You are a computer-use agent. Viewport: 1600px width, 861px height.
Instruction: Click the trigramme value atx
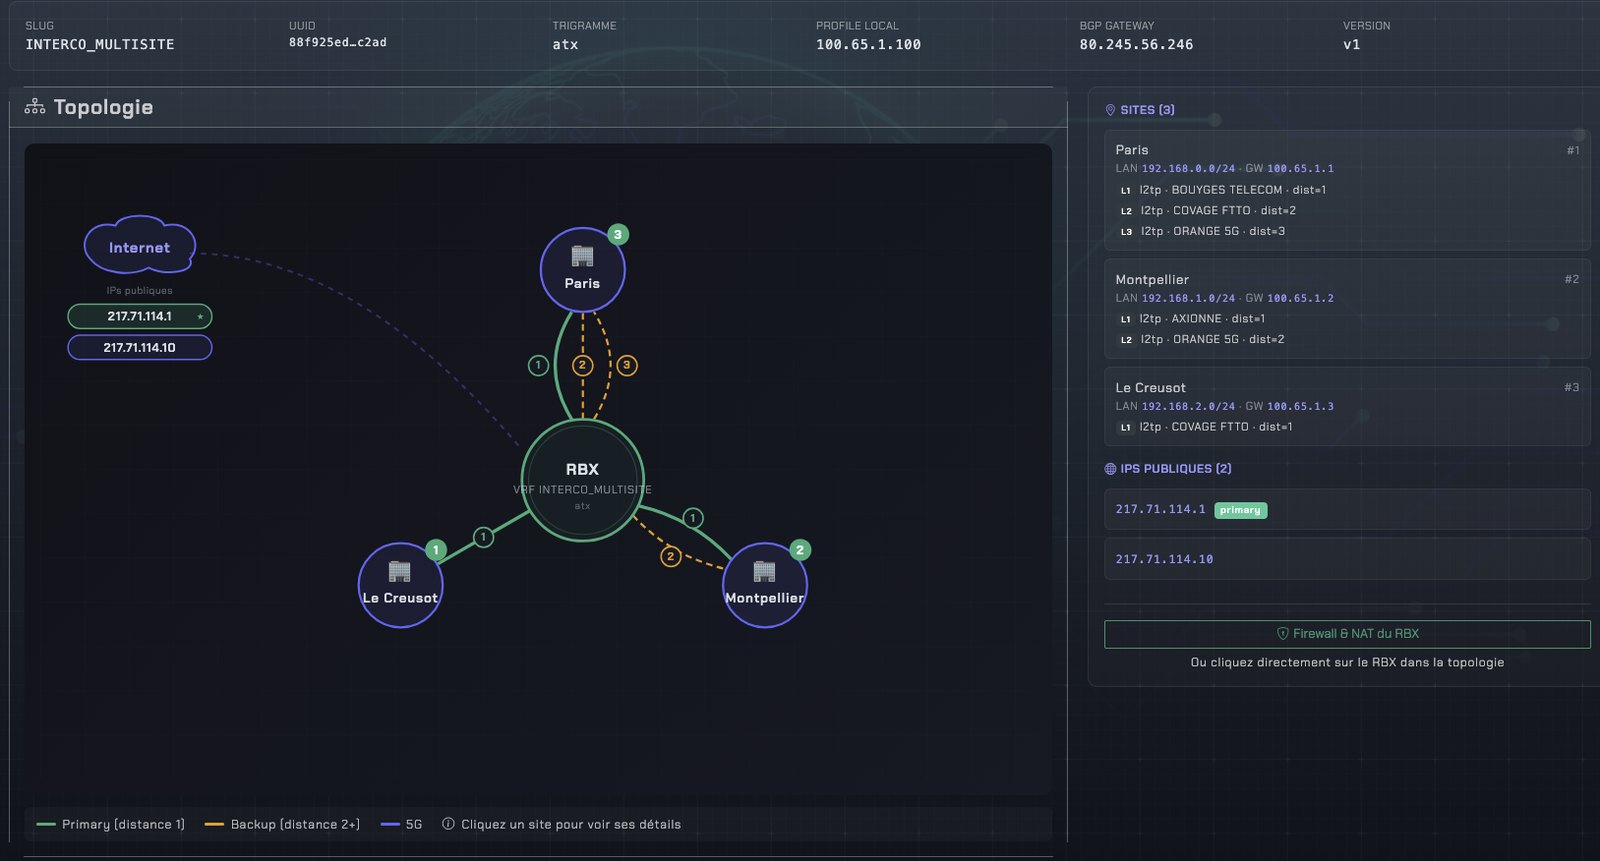tap(565, 44)
